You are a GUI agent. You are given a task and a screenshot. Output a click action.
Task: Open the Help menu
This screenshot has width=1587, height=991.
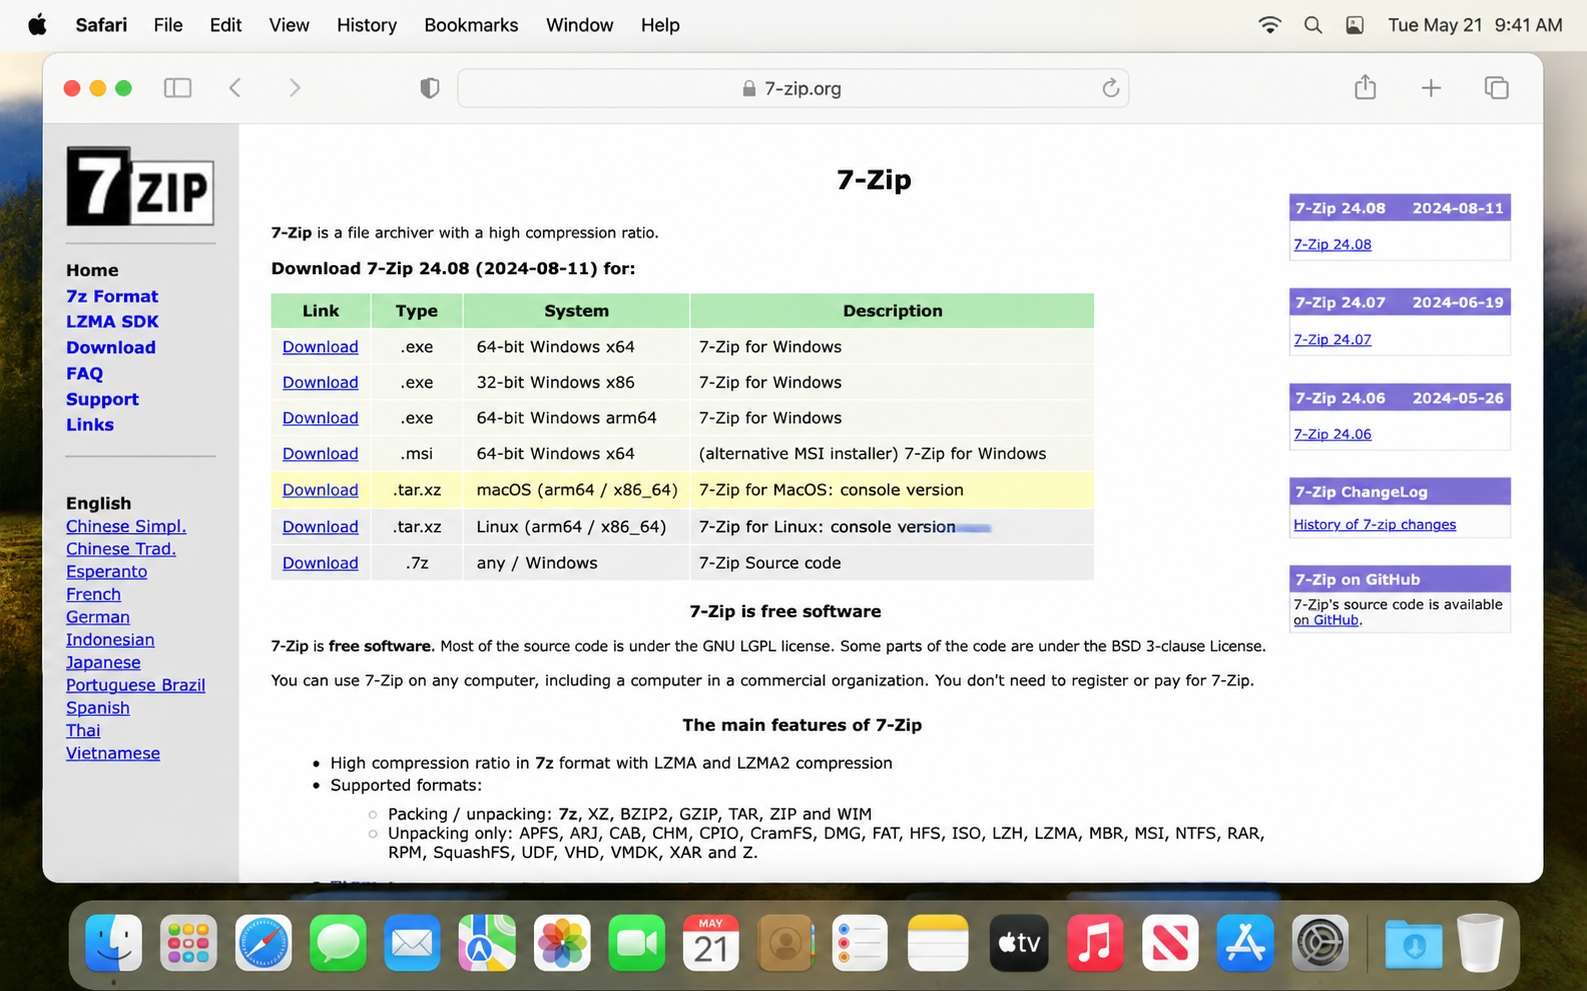click(660, 25)
